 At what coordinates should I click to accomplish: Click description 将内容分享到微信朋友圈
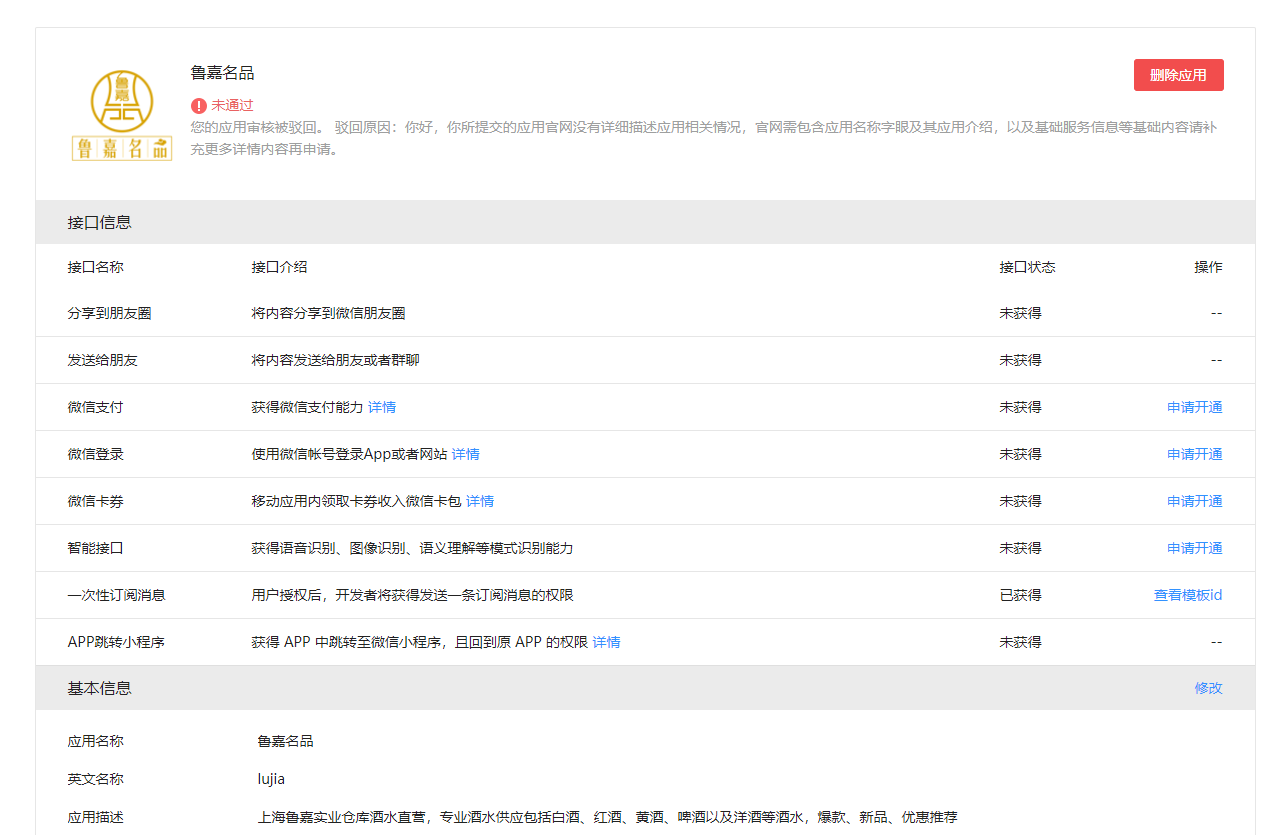(x=328, y=313)
